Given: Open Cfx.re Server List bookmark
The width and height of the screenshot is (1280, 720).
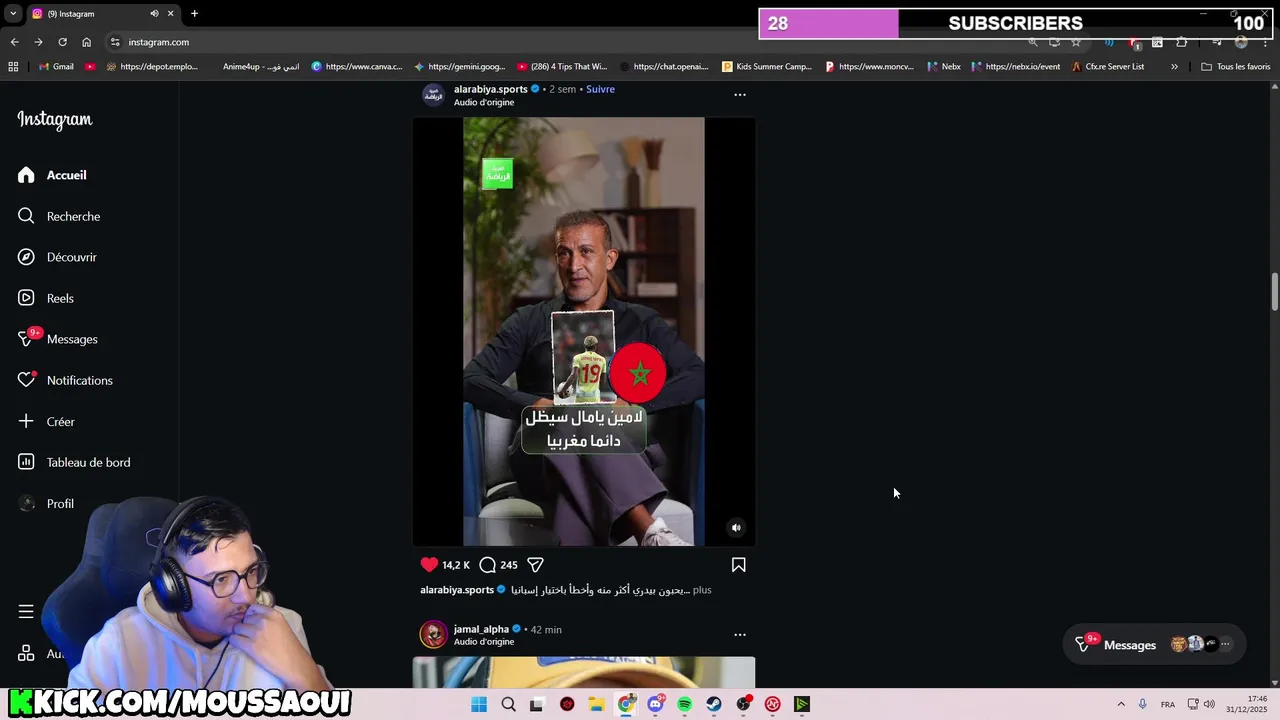Looking at the screenshot, I should click(1108, 67).
